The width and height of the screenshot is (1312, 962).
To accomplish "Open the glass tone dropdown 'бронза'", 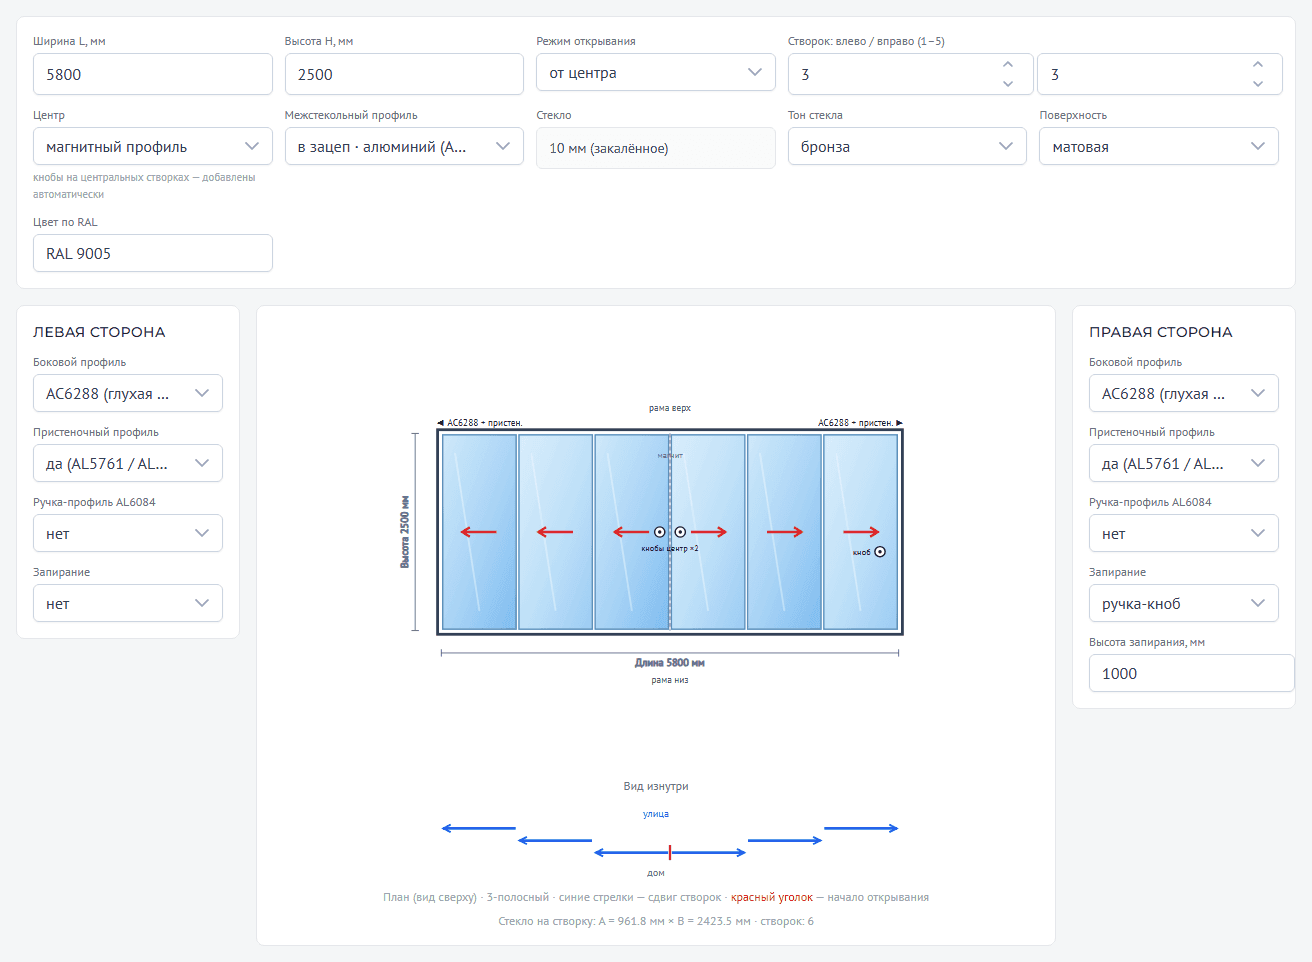I will [907, 146].
